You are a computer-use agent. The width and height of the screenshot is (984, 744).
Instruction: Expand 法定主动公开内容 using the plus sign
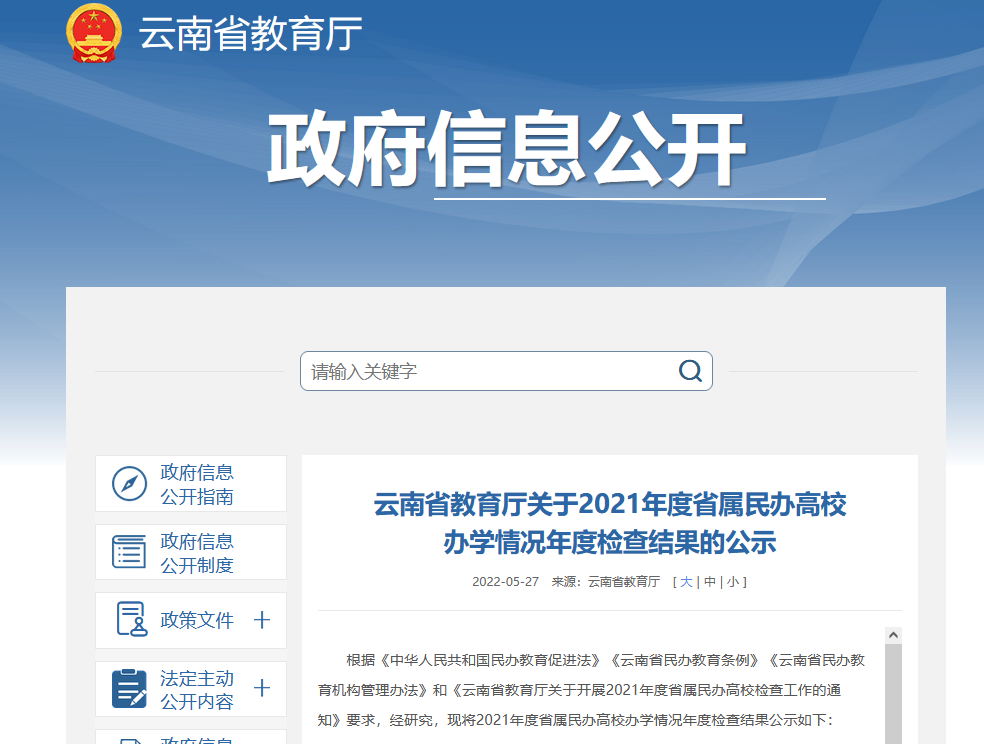pos(262,689)
